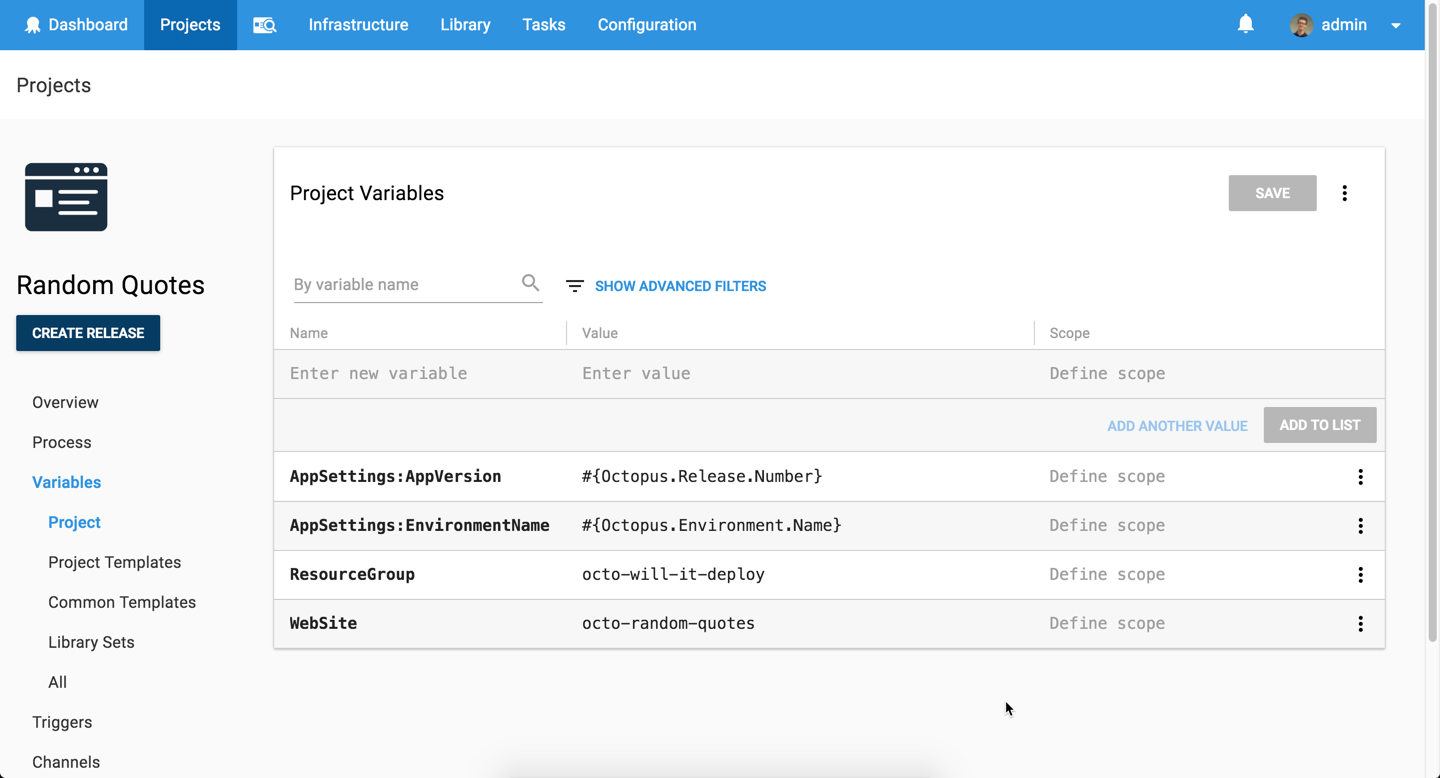Select Triggers in the project sidebar

point(62,722)
